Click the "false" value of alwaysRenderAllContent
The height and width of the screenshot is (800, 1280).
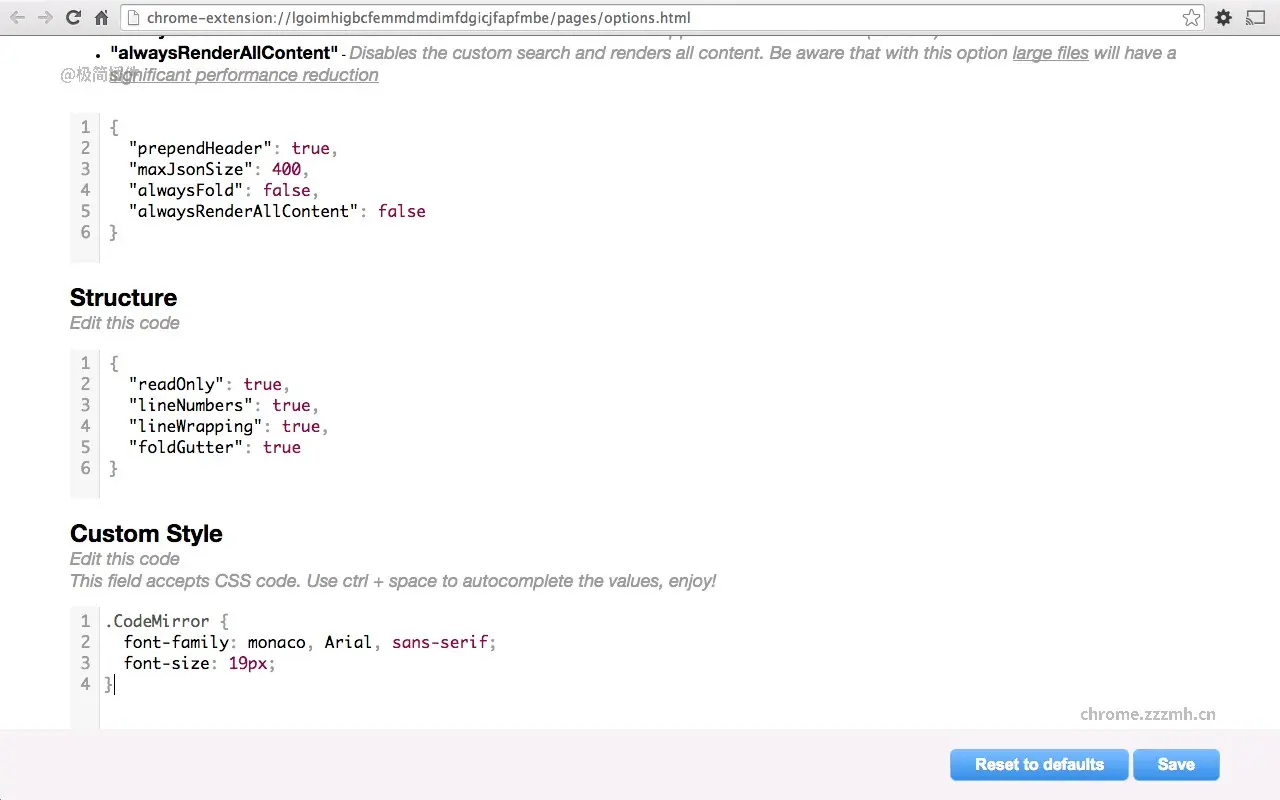coord(401,211)
